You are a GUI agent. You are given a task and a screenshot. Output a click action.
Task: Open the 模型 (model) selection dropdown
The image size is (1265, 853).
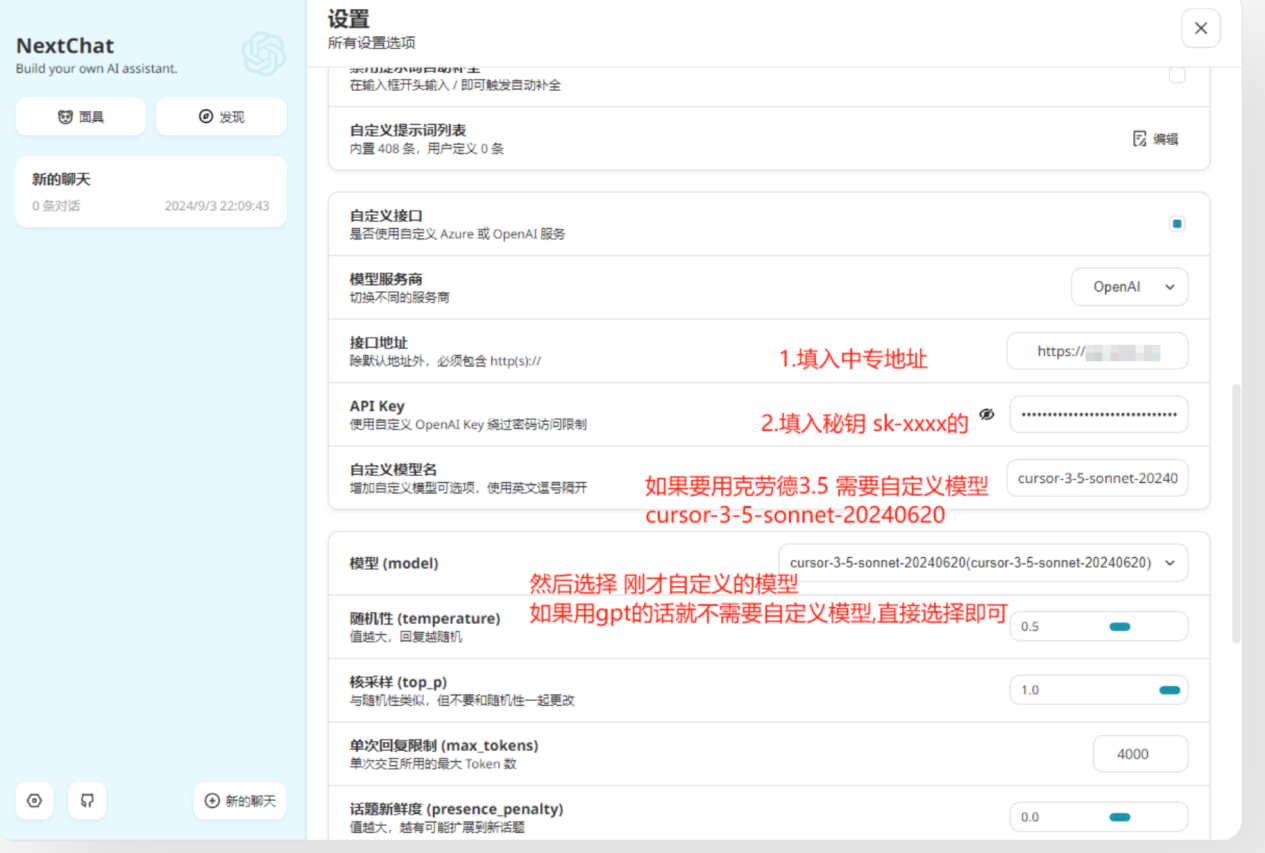(983, 563)
